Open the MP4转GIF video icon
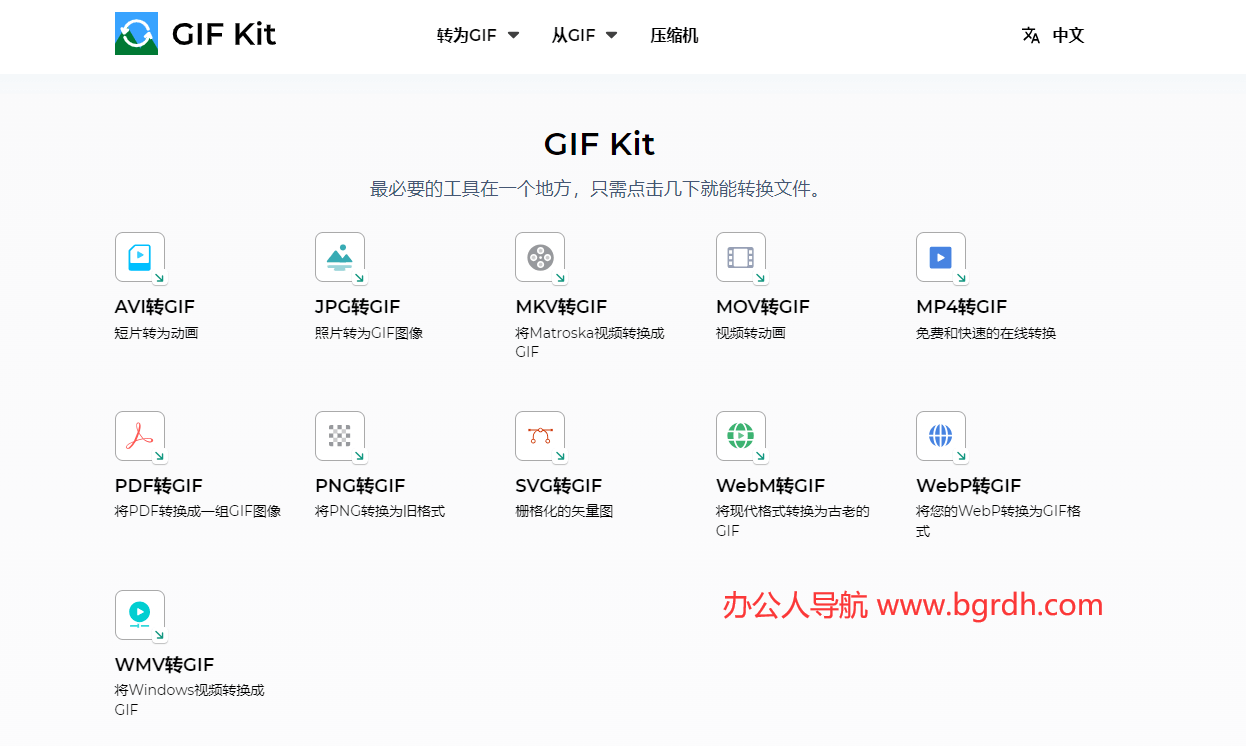 [x=941, y=257]
